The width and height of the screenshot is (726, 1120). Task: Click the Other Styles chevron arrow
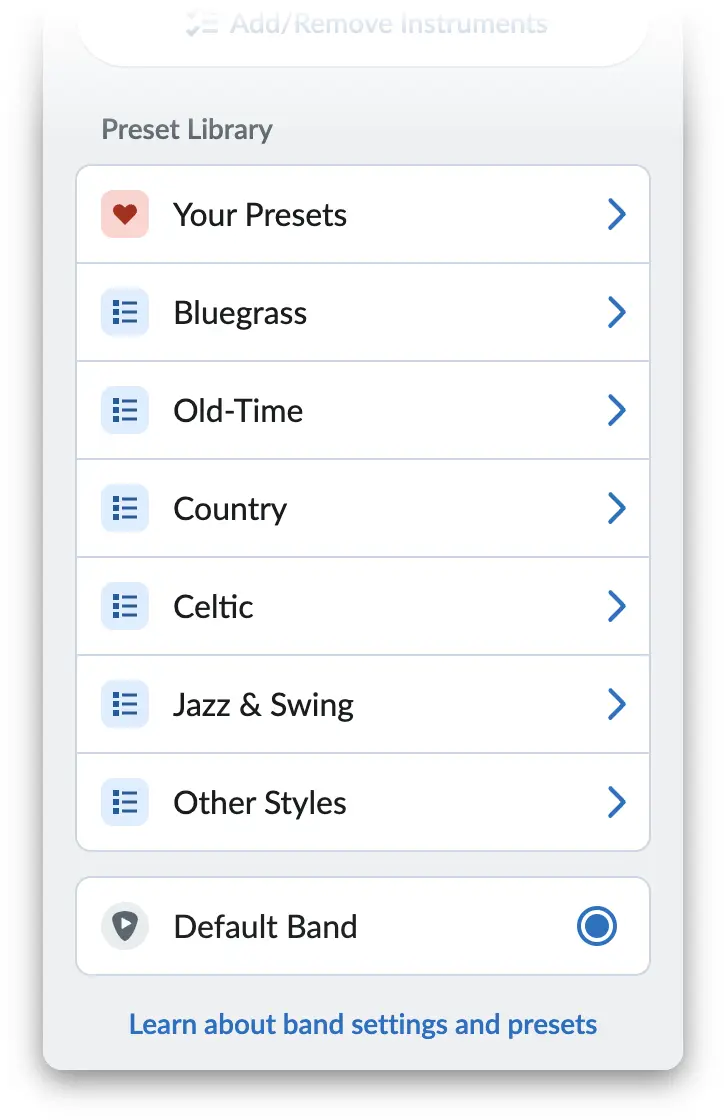click(617, 803)
